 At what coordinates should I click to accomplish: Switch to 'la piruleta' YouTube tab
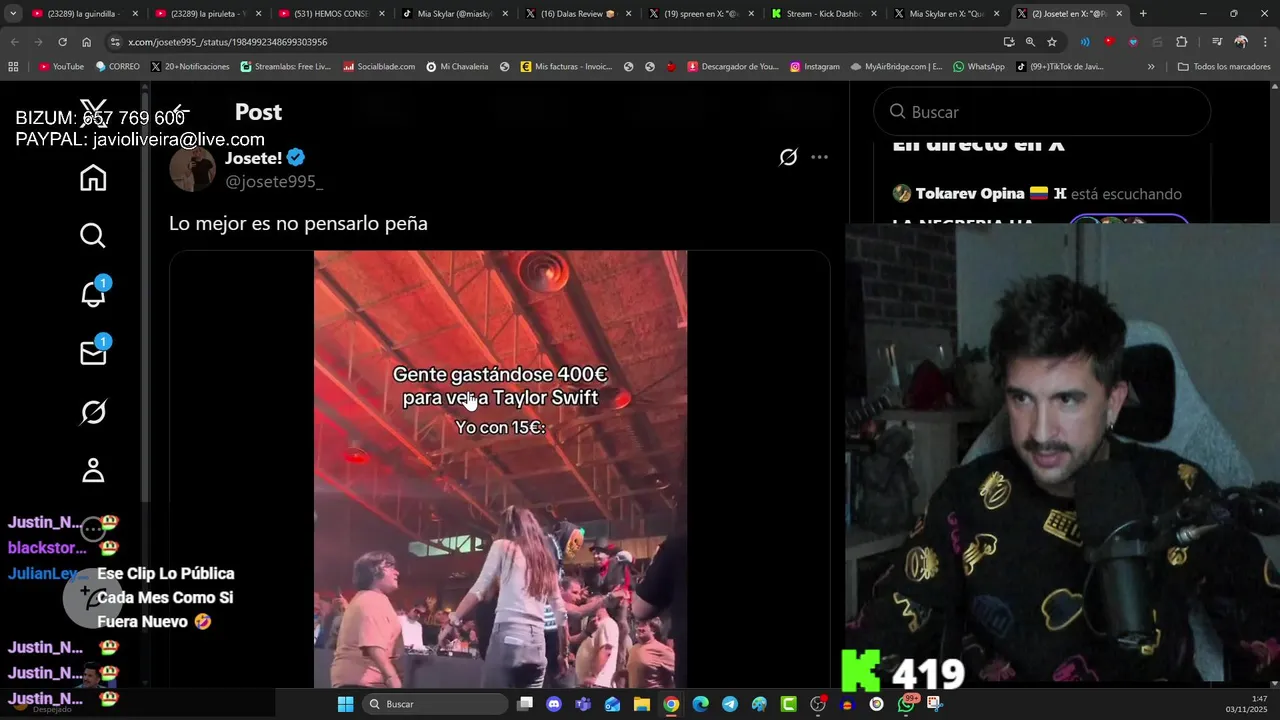[x=206, y=14]
